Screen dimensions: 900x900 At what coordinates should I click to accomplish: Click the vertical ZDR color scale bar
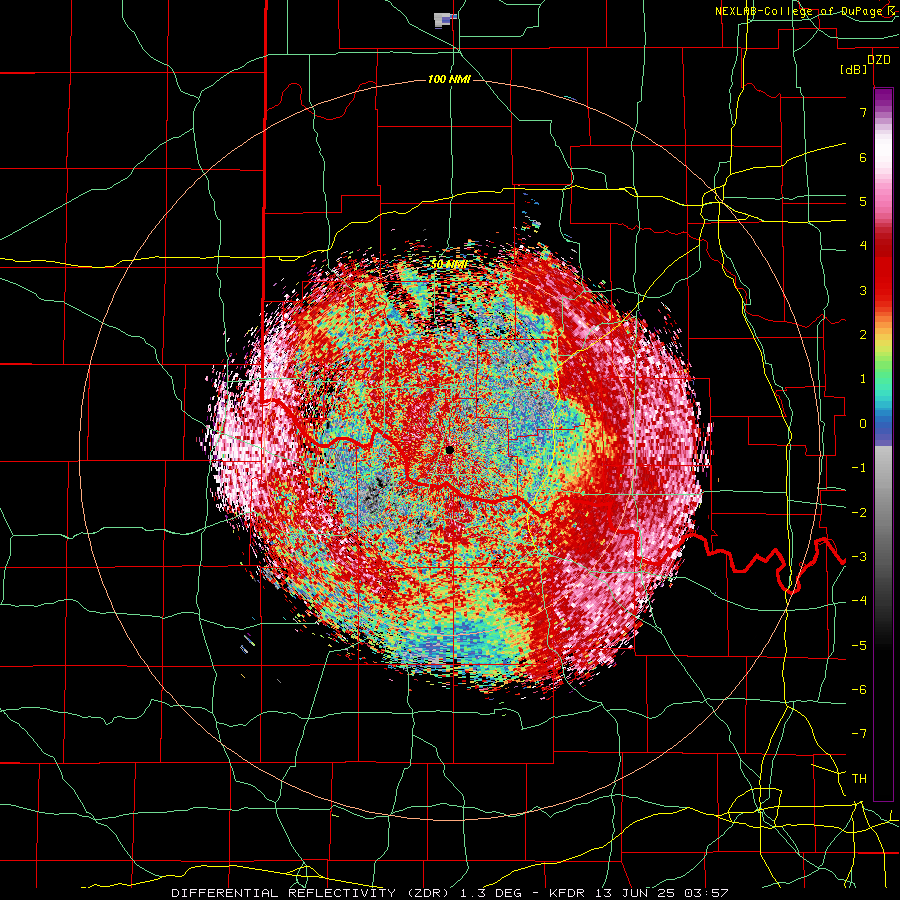coord(883,444)
